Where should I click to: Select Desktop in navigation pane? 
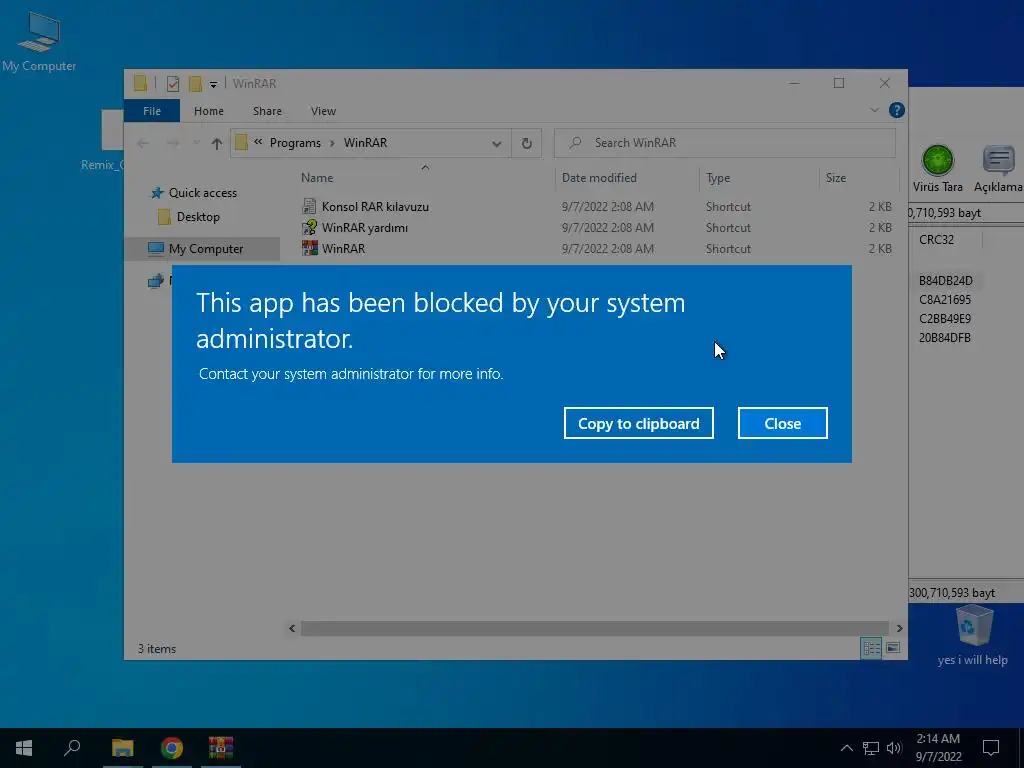click(198, 217)
